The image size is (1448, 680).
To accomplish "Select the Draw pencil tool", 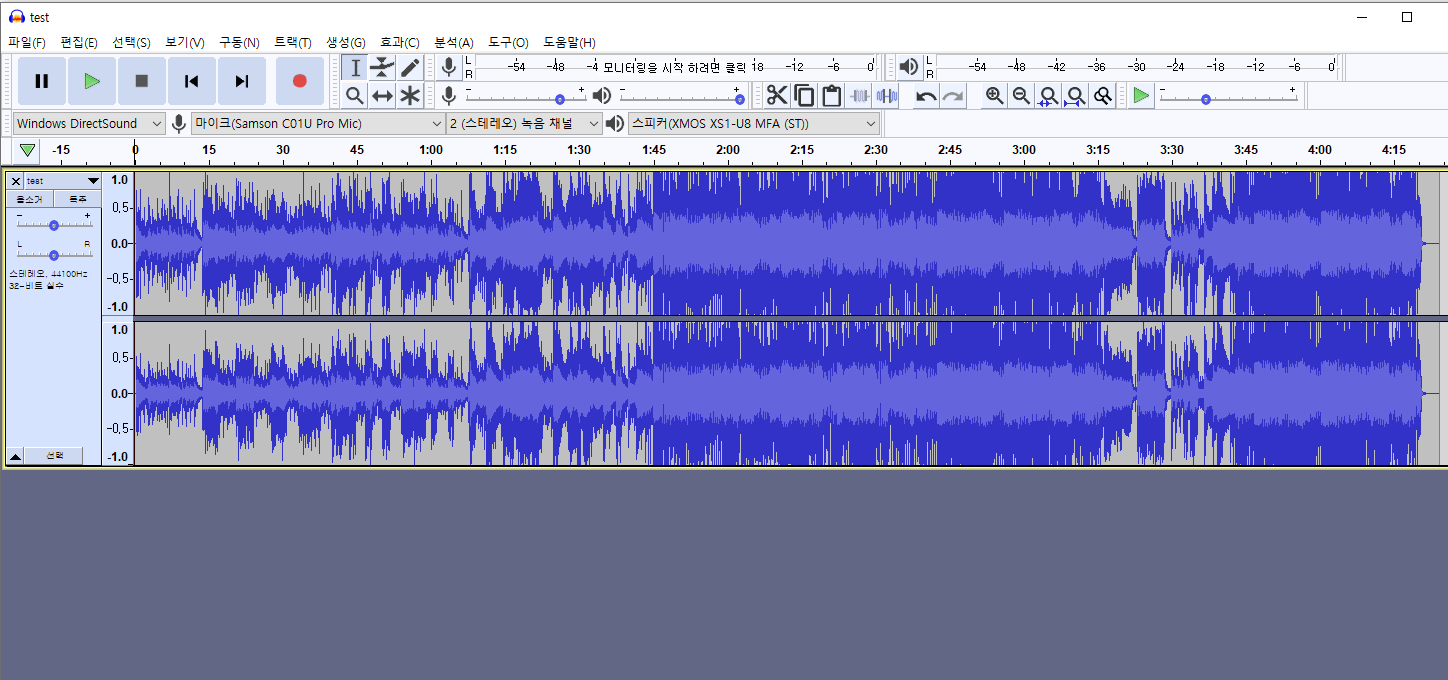I will [x=410, y=67].
